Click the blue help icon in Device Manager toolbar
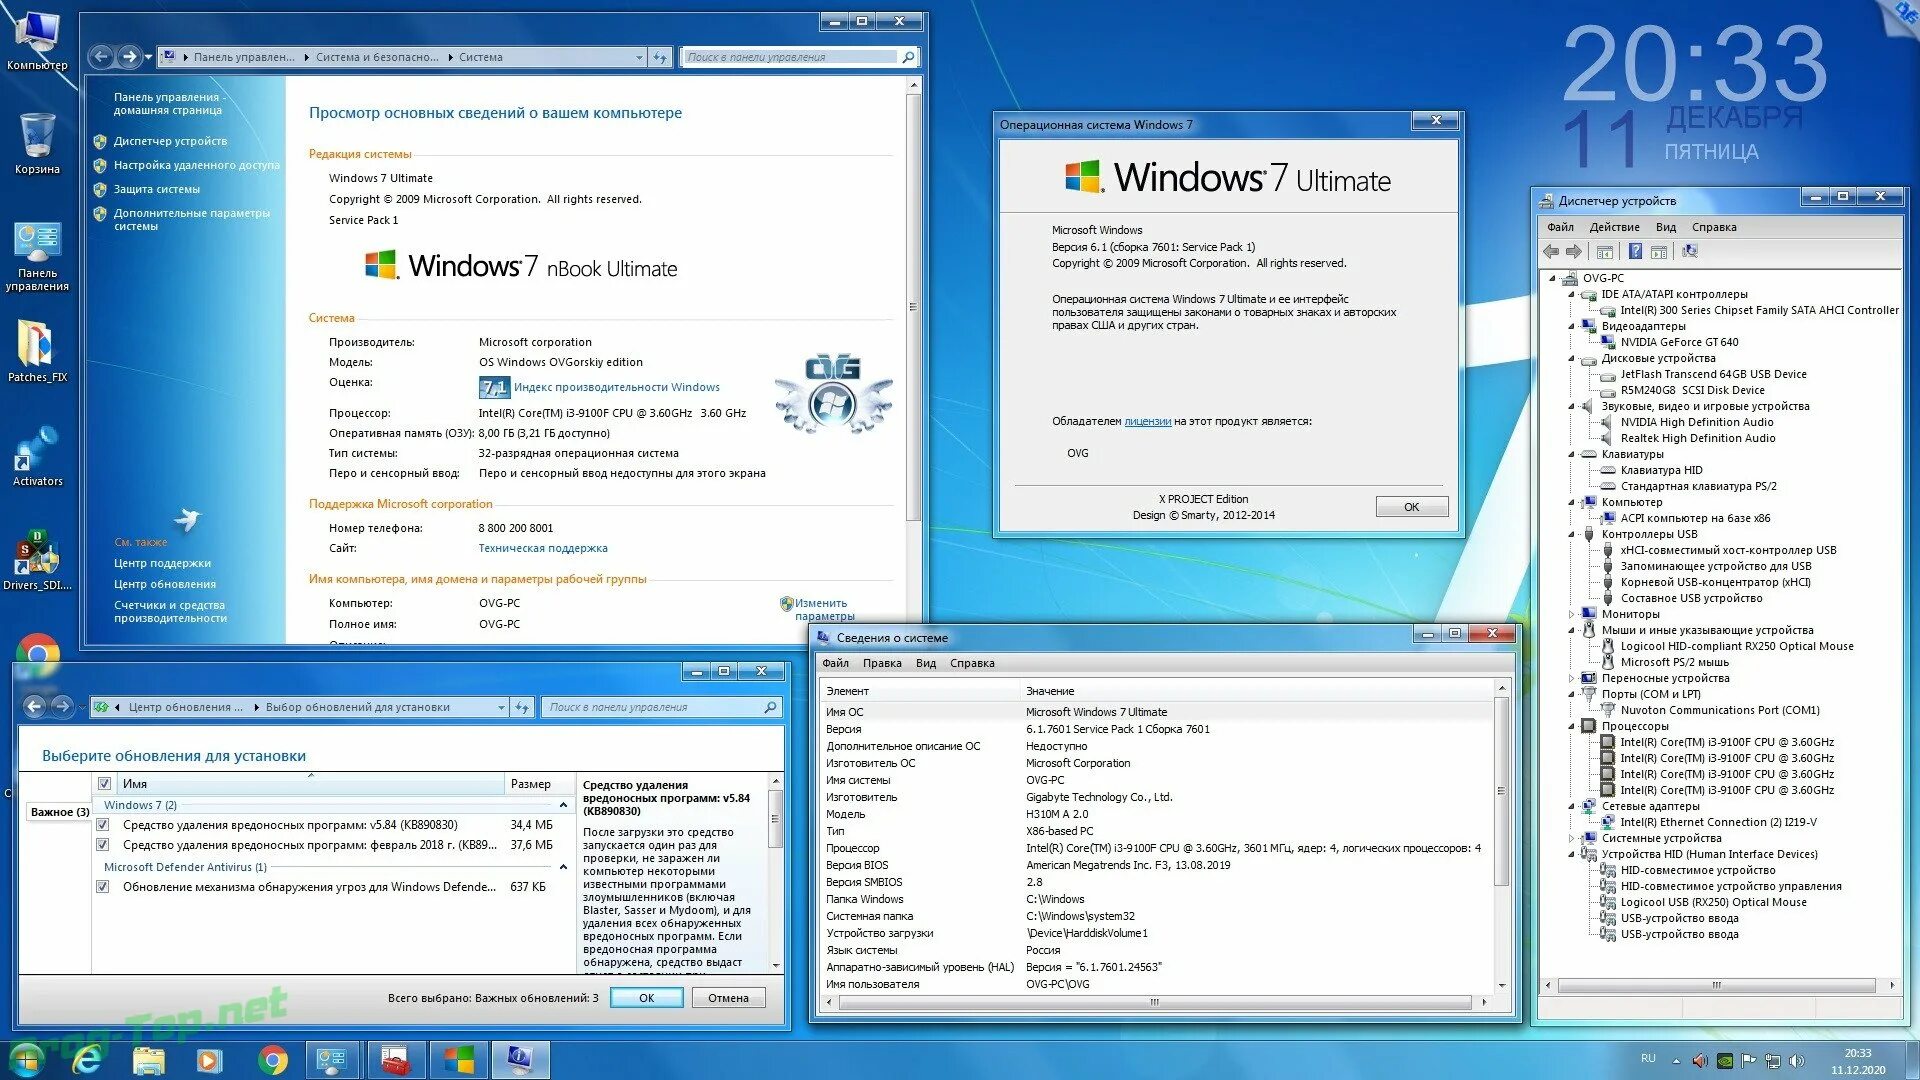The height and width of the screenshot is (1080, 1920). coord(1635,252)
